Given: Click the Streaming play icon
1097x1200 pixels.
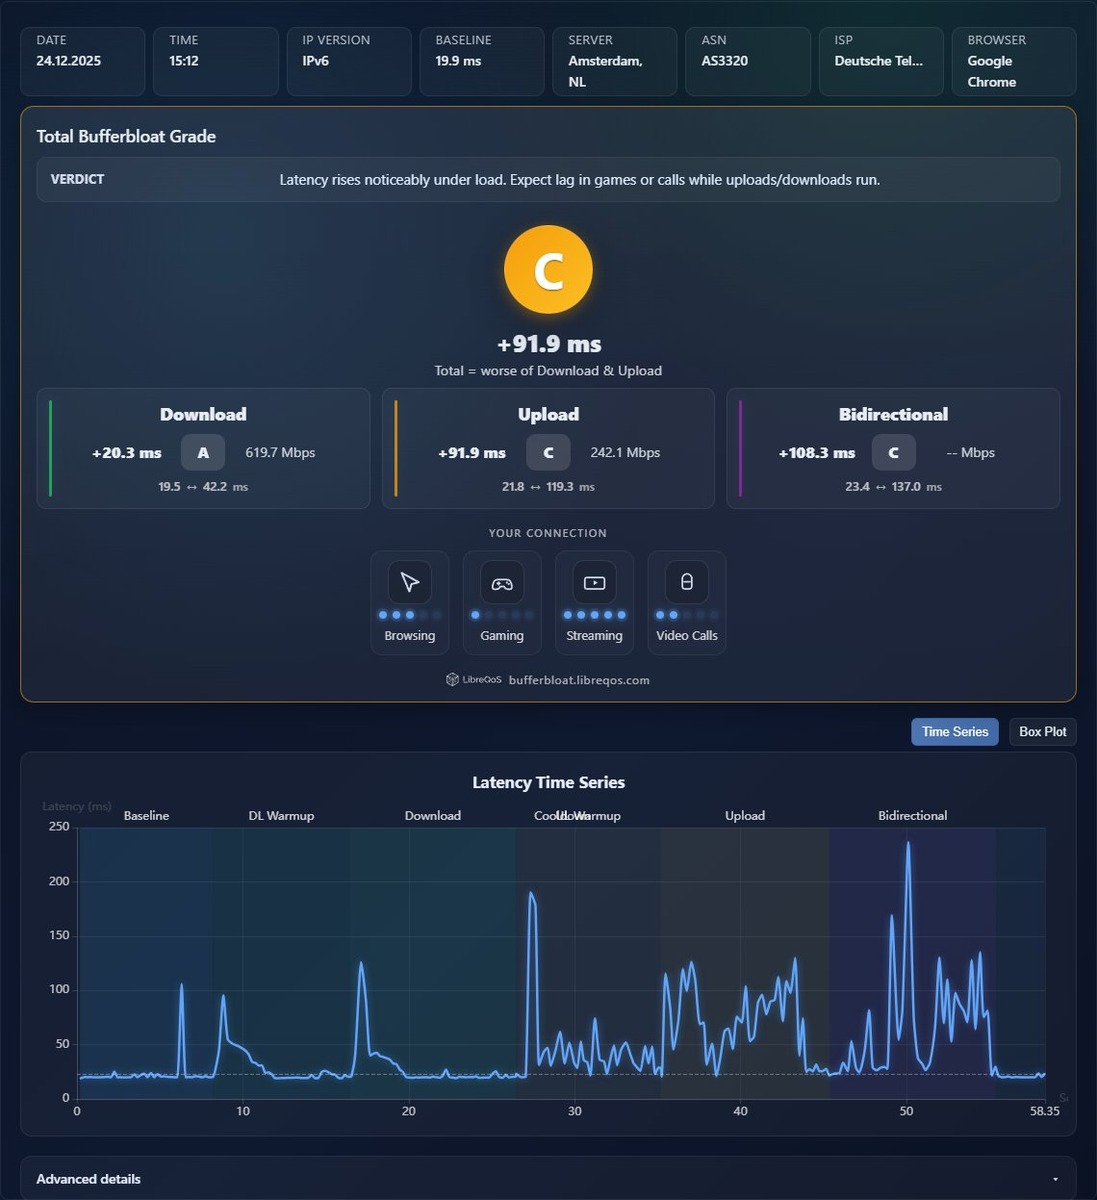Looking at the screenshot, I should [x=594, y=582].
